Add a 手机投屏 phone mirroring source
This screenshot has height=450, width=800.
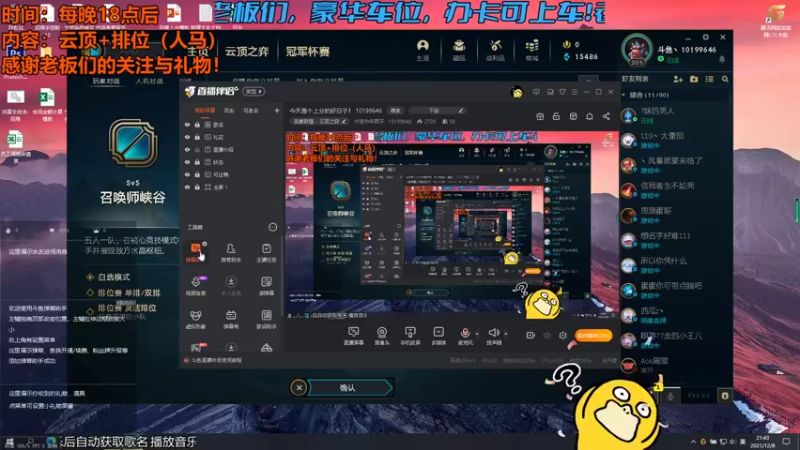pos(410,336)
